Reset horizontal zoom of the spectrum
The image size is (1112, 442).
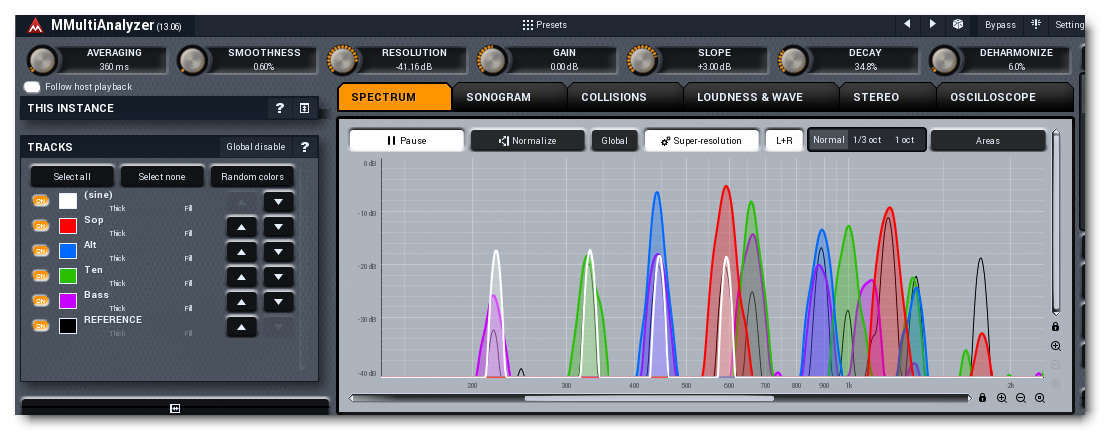(x=1040, y=398)
